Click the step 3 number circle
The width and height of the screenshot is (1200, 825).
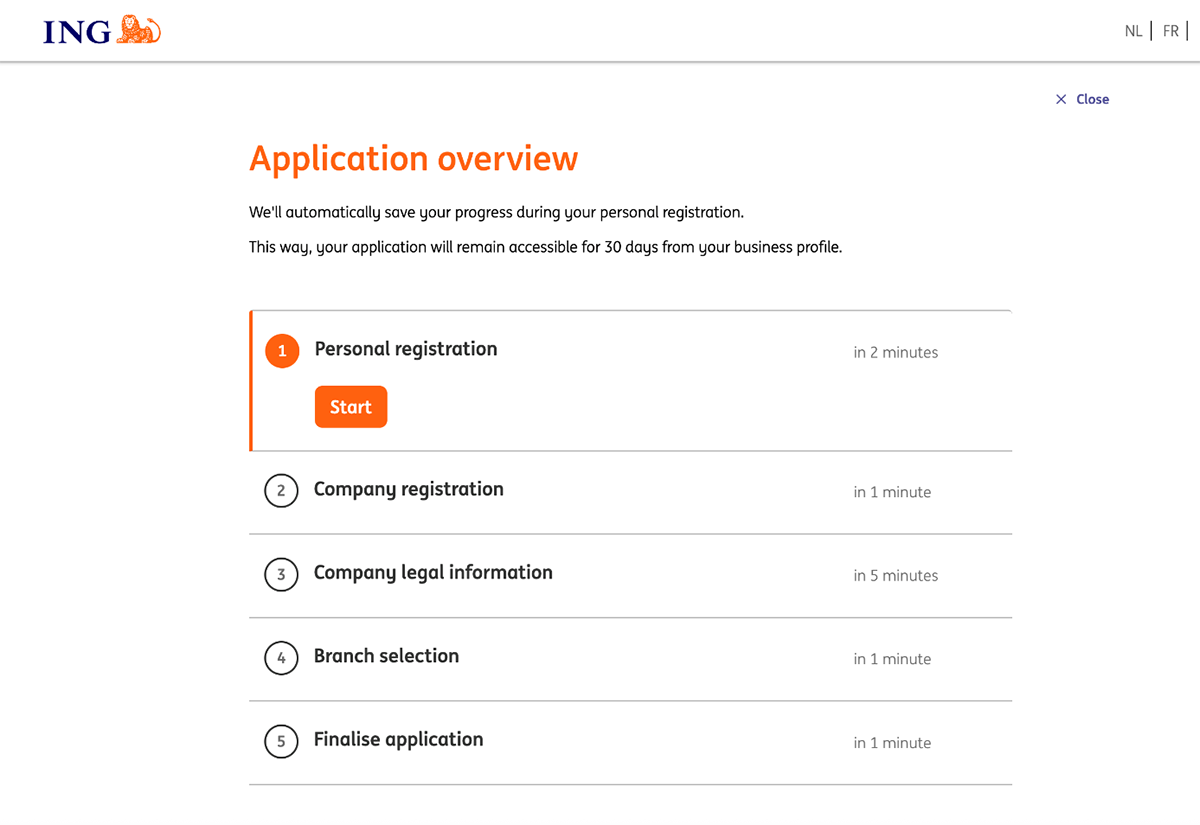click(281, 575)
